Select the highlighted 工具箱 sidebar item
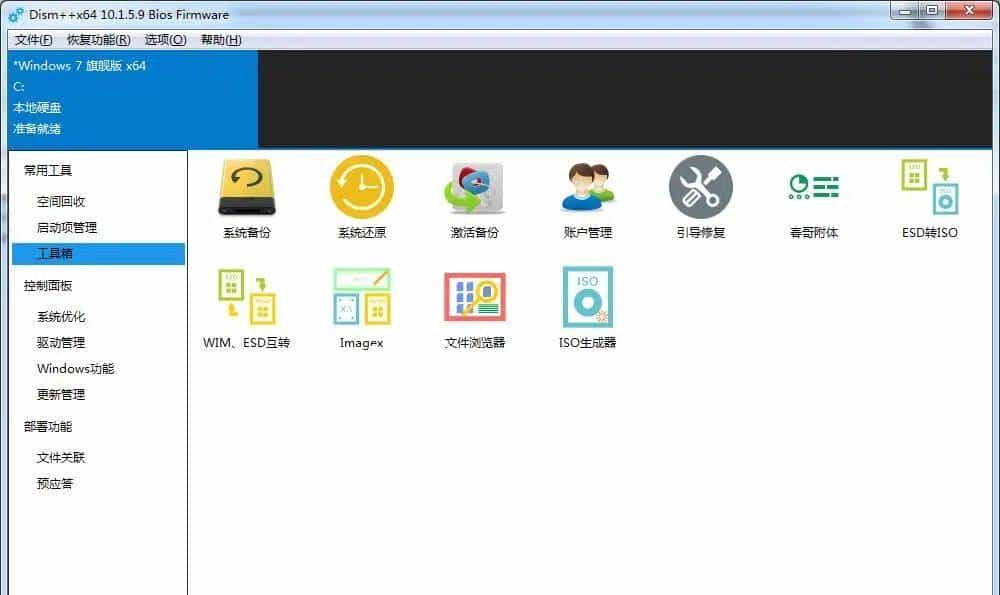 [x=98, y=254]
